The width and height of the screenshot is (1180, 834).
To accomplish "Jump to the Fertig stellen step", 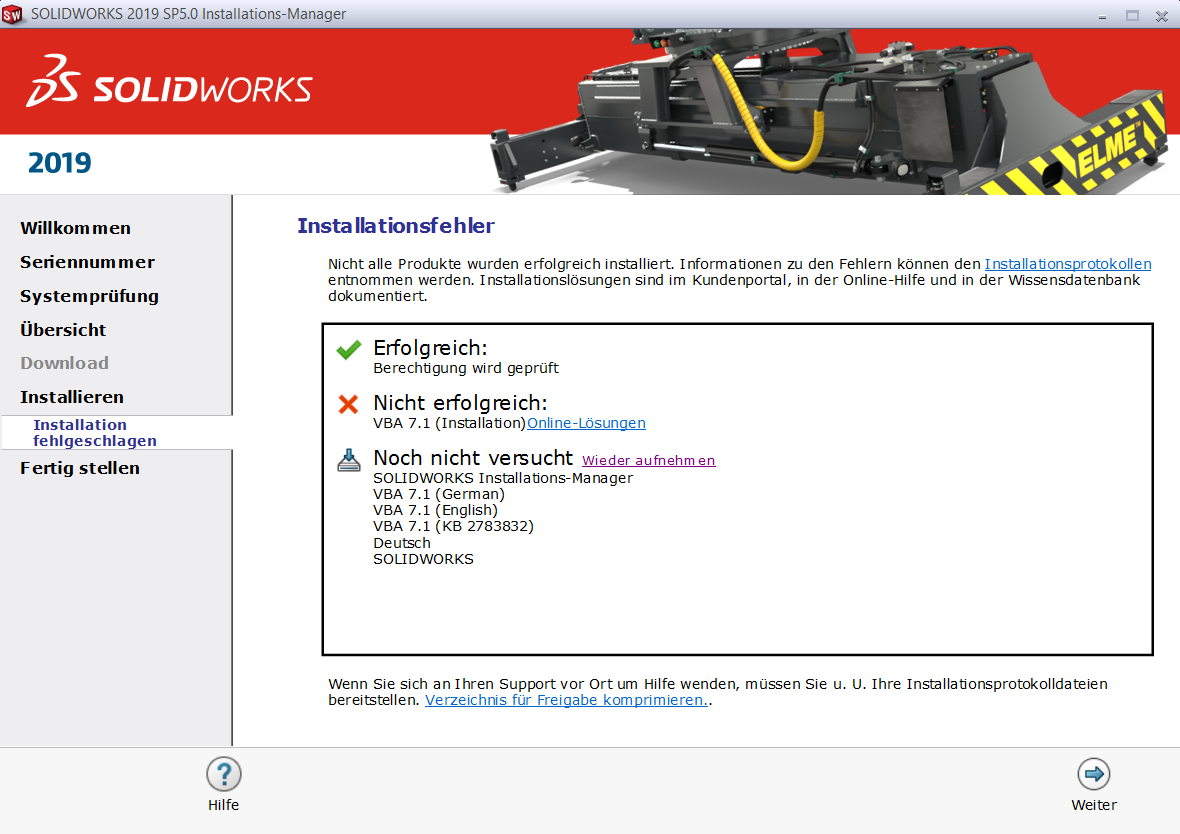I will pos(80,468).
